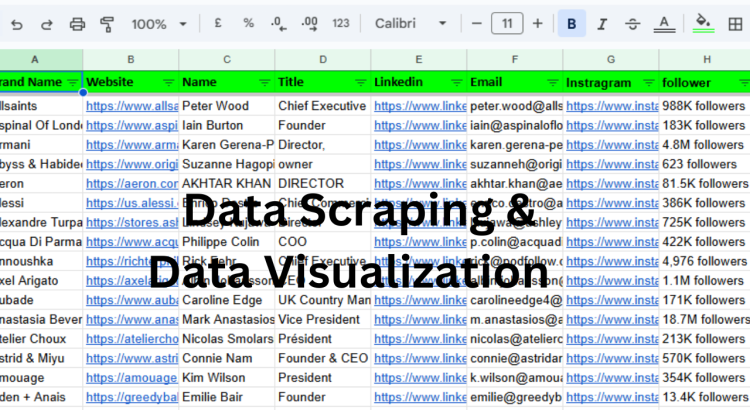Open filter for Brand Name column
The width and height of the screenshot is (750, 410).
73,83
